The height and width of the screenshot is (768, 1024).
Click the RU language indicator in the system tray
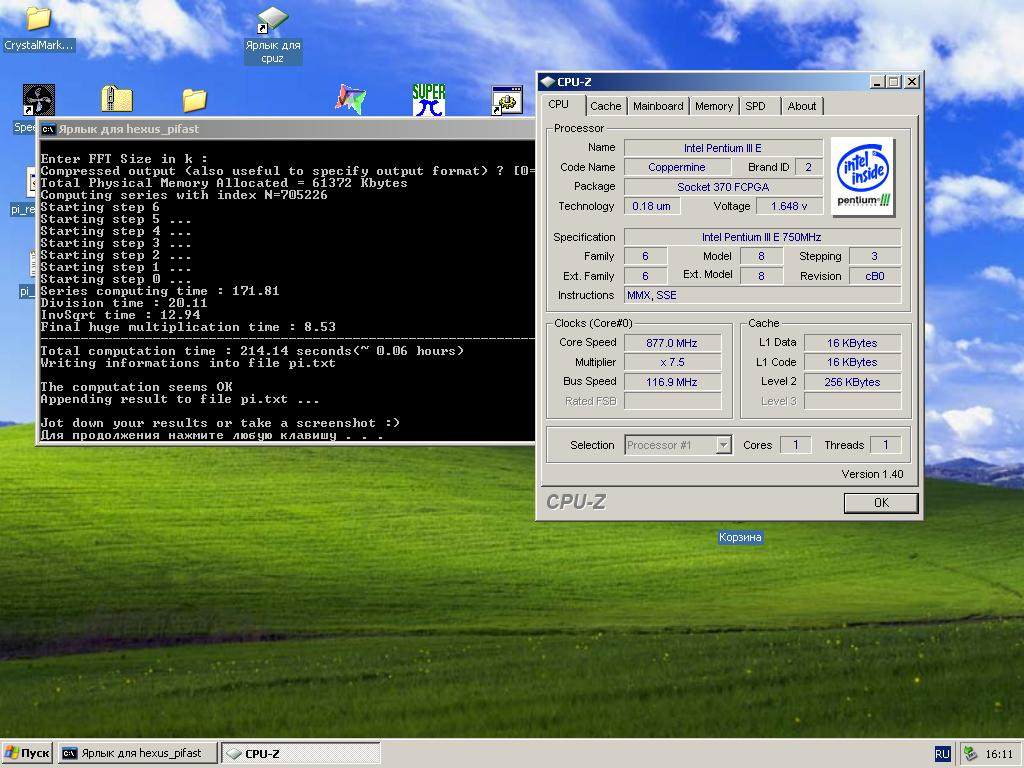pyautogui.click(x=942, y=754)
